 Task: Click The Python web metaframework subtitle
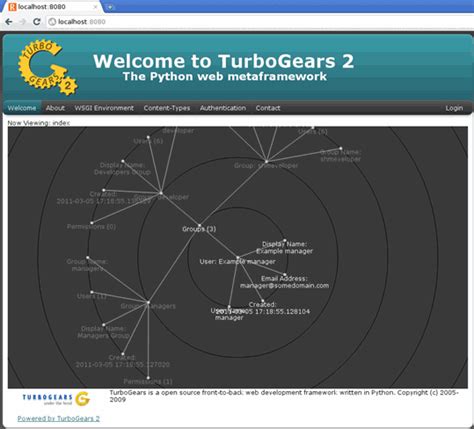pyautogui.click(x=225, y=76)
